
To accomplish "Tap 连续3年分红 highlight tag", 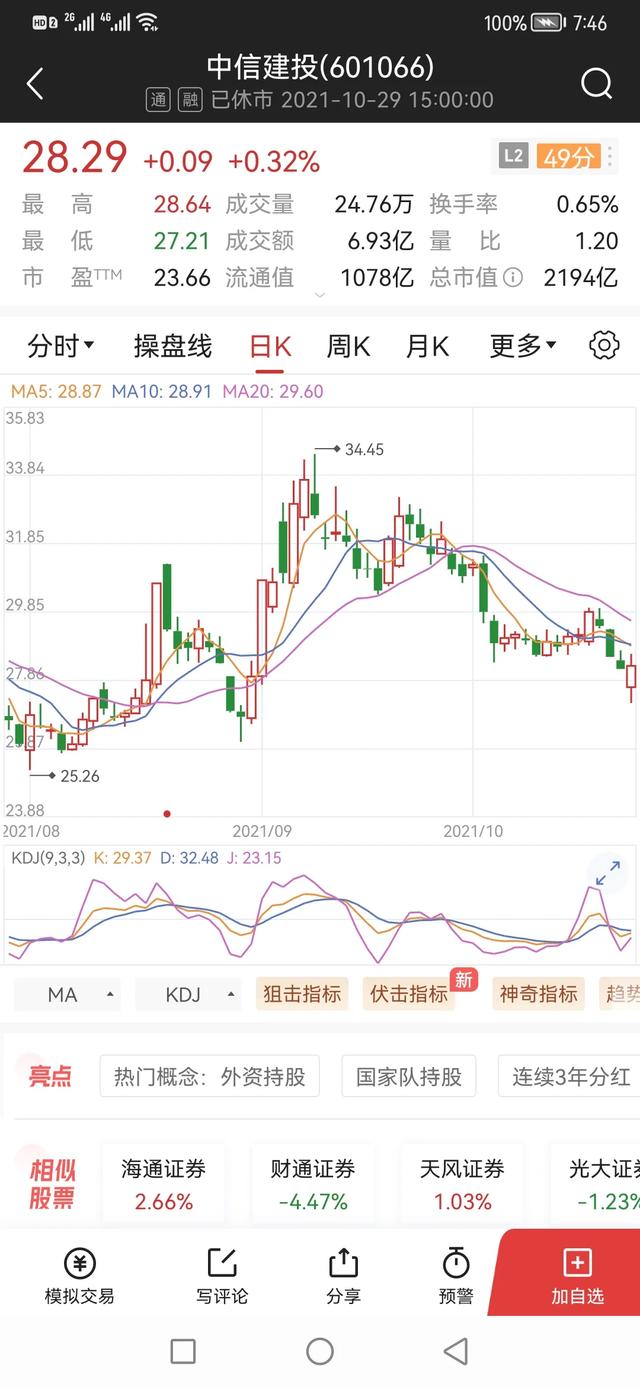I will (570, 1077).
